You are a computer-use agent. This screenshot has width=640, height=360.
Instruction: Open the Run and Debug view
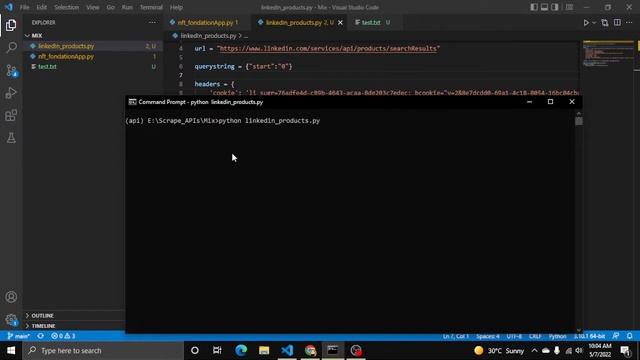(x=11, y=93)
